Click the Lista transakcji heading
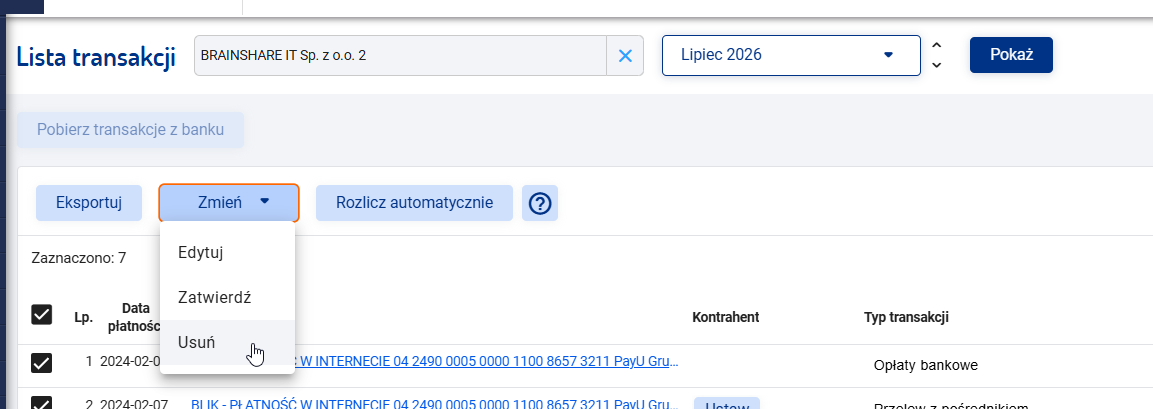Screen dimensions: 1153x409 [96, 57]
